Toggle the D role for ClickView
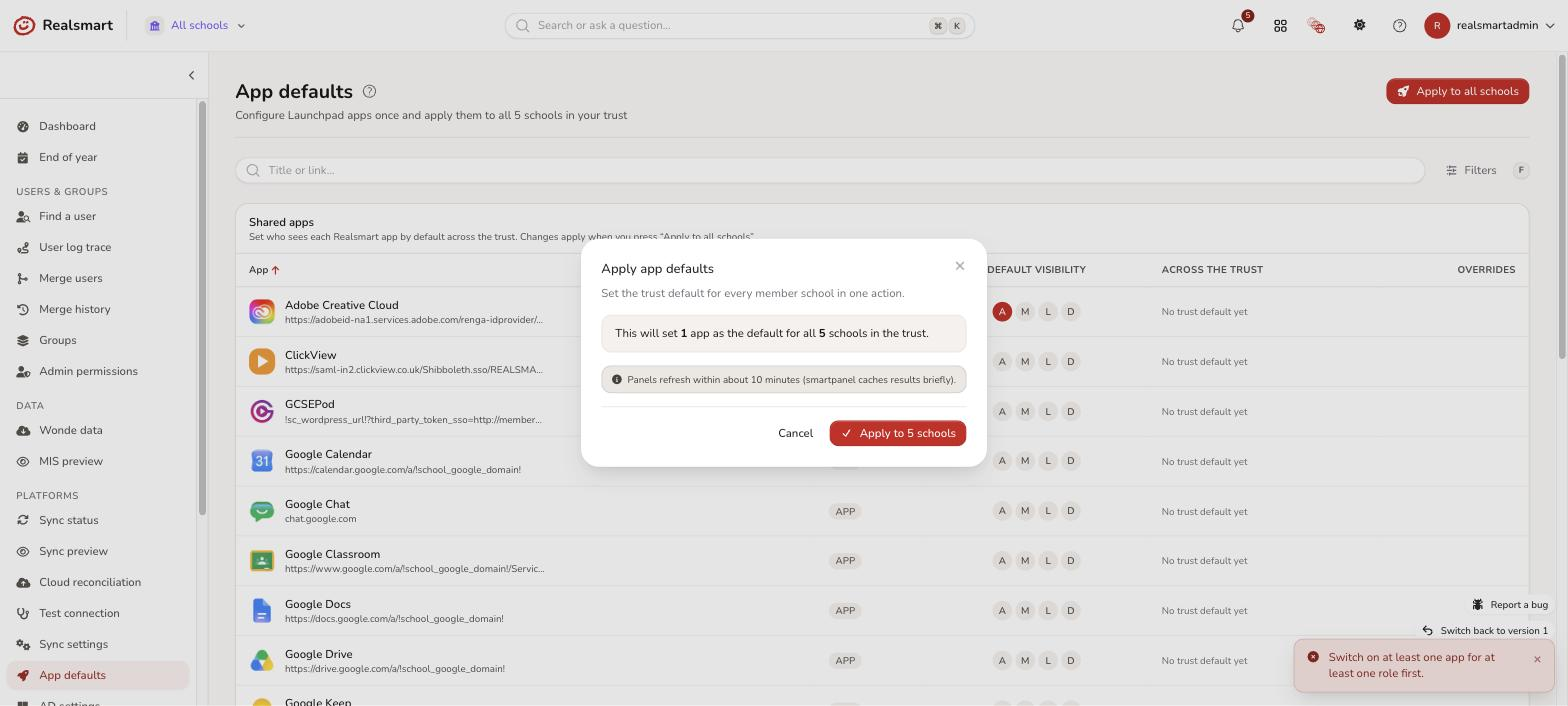This screenshot has width=1568, height=706. pyautogui.click(x=1071, y=361)
